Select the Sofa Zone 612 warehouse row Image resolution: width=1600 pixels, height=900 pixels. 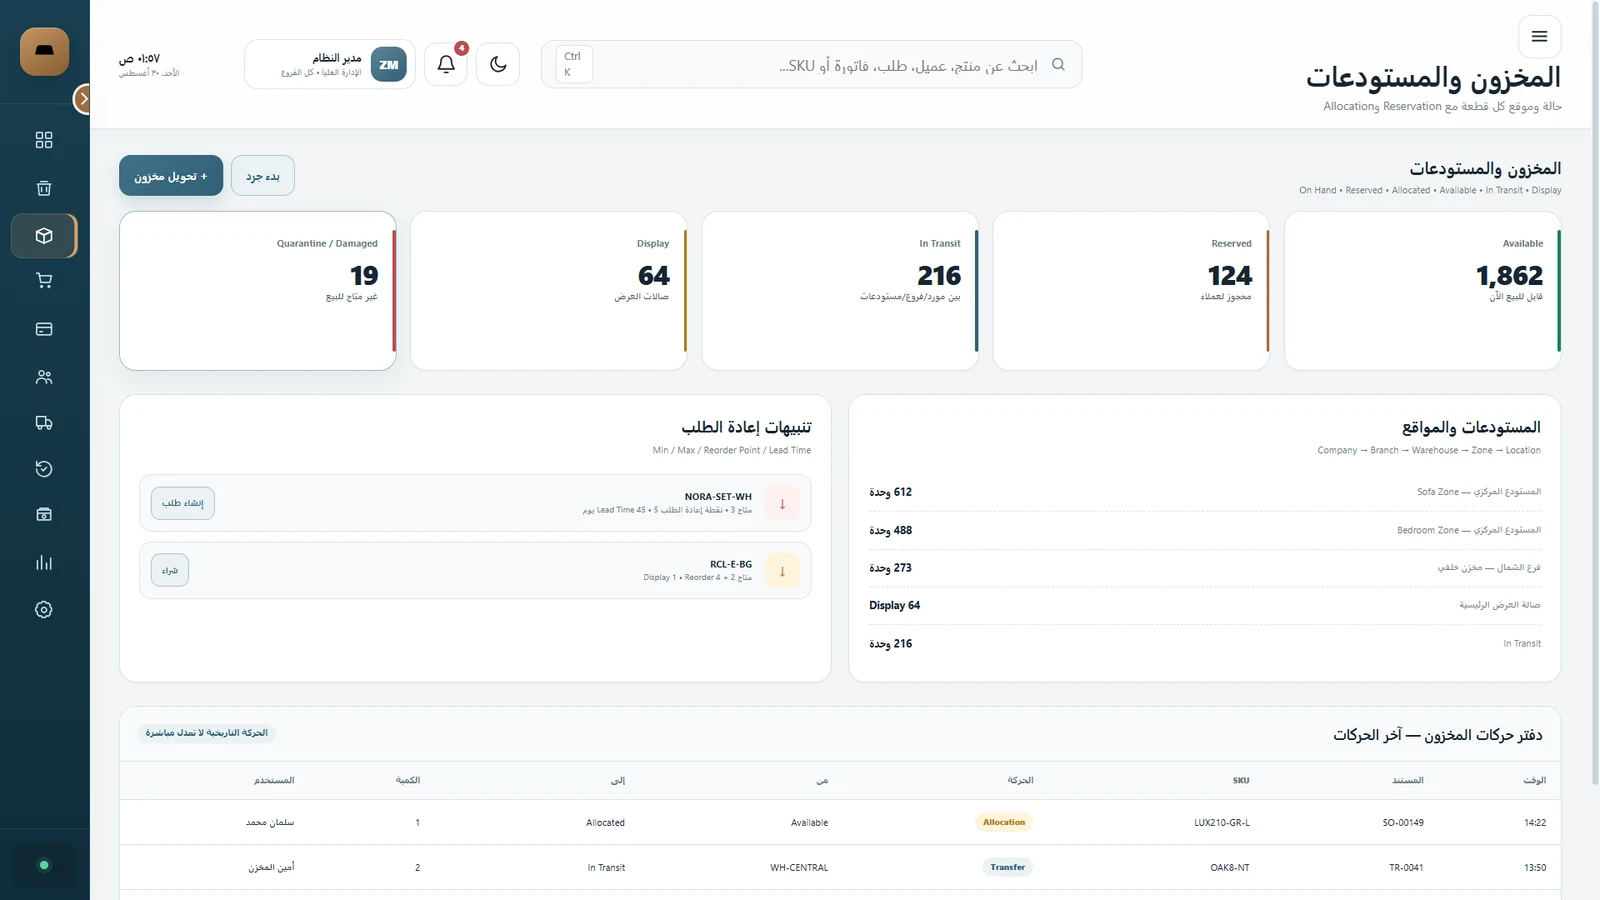(1205, 492)
